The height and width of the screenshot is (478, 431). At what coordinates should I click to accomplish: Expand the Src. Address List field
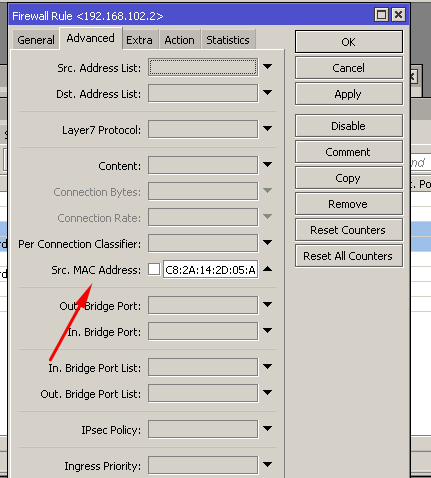(x=267, y=67)
